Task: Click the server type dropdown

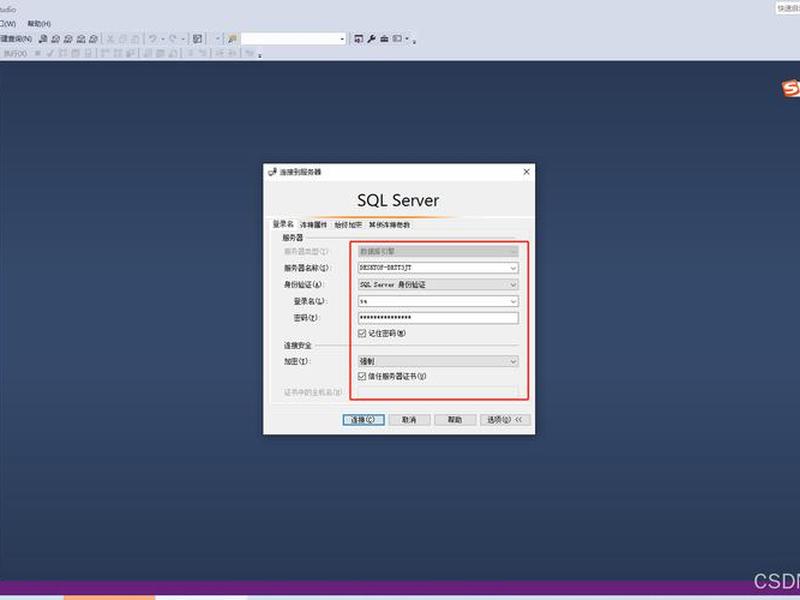Action: pyautogui.click(x=438, y=251)
